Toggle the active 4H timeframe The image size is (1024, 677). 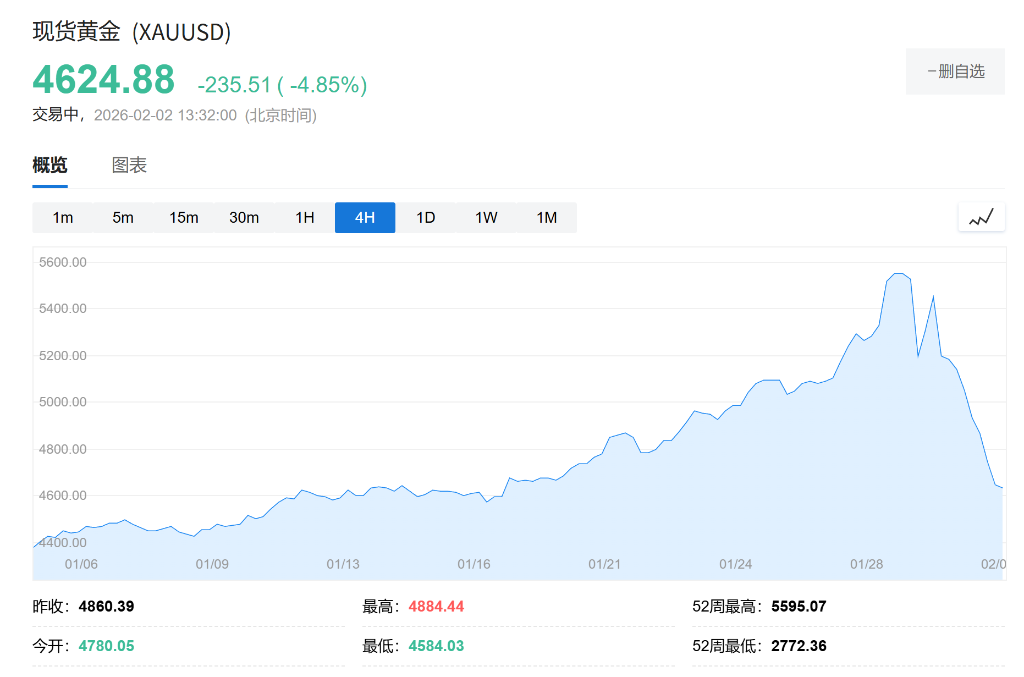364,216
